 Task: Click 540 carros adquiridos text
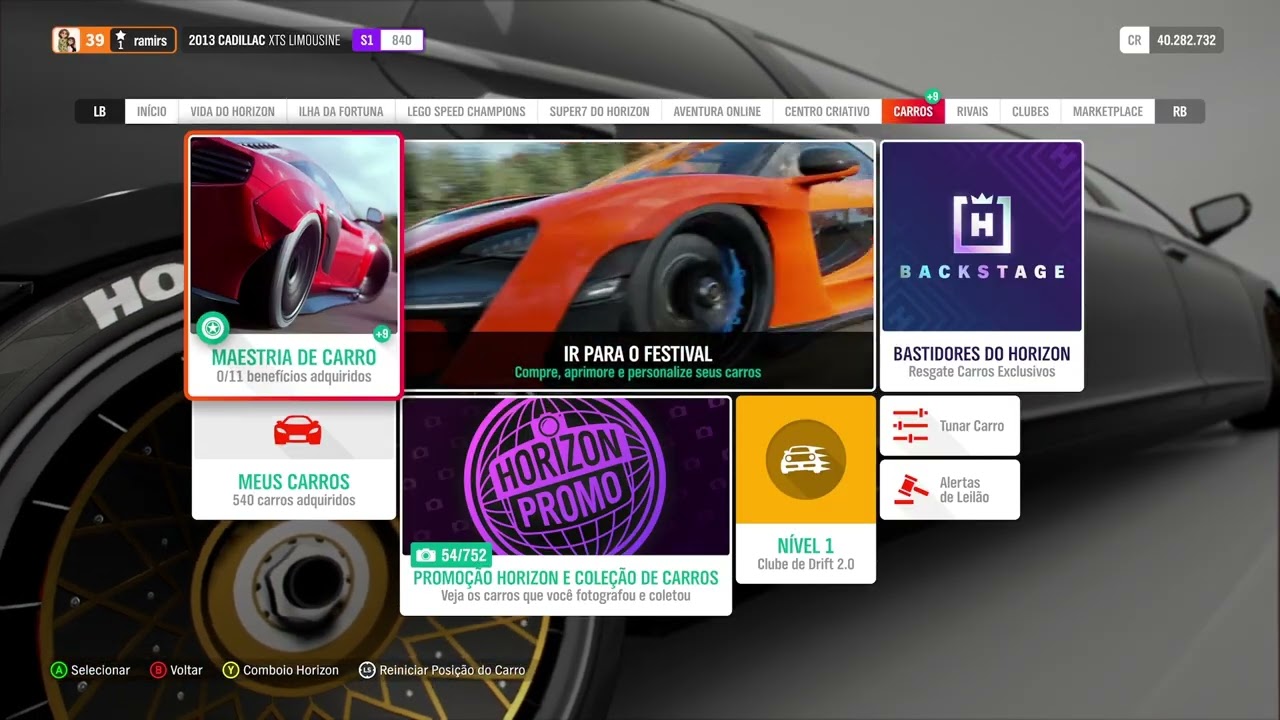294,500
